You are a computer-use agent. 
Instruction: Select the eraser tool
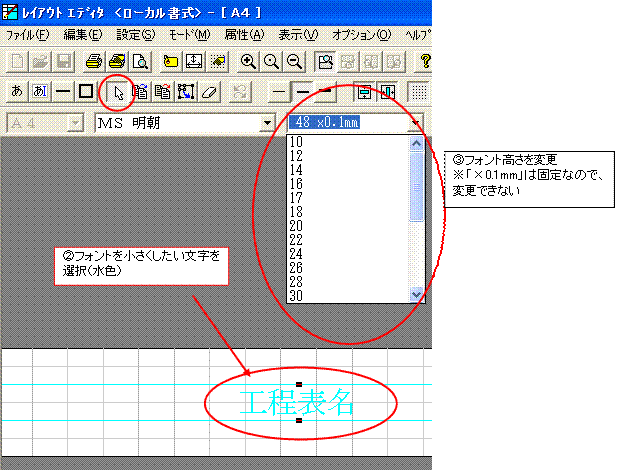(x=209, y=92)
